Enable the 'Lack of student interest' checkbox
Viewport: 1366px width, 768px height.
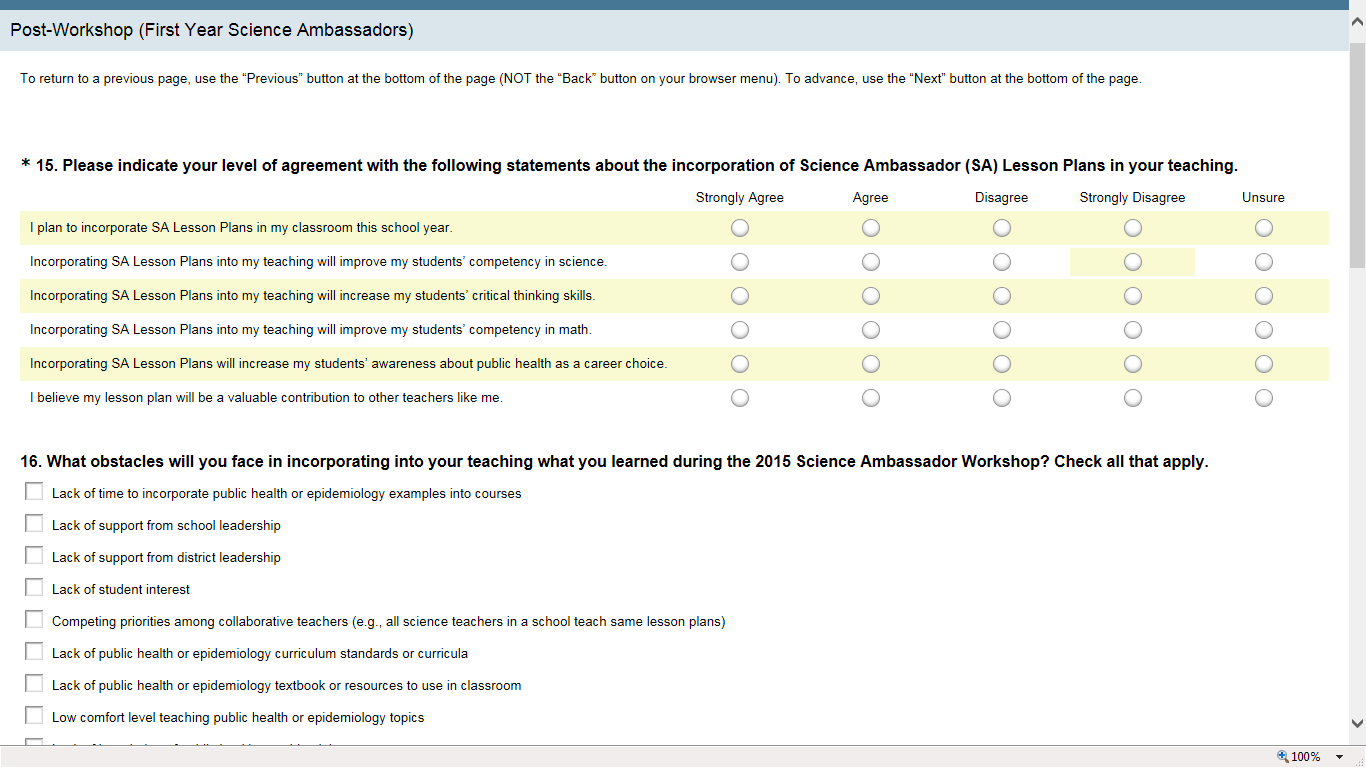pos(34,588)
